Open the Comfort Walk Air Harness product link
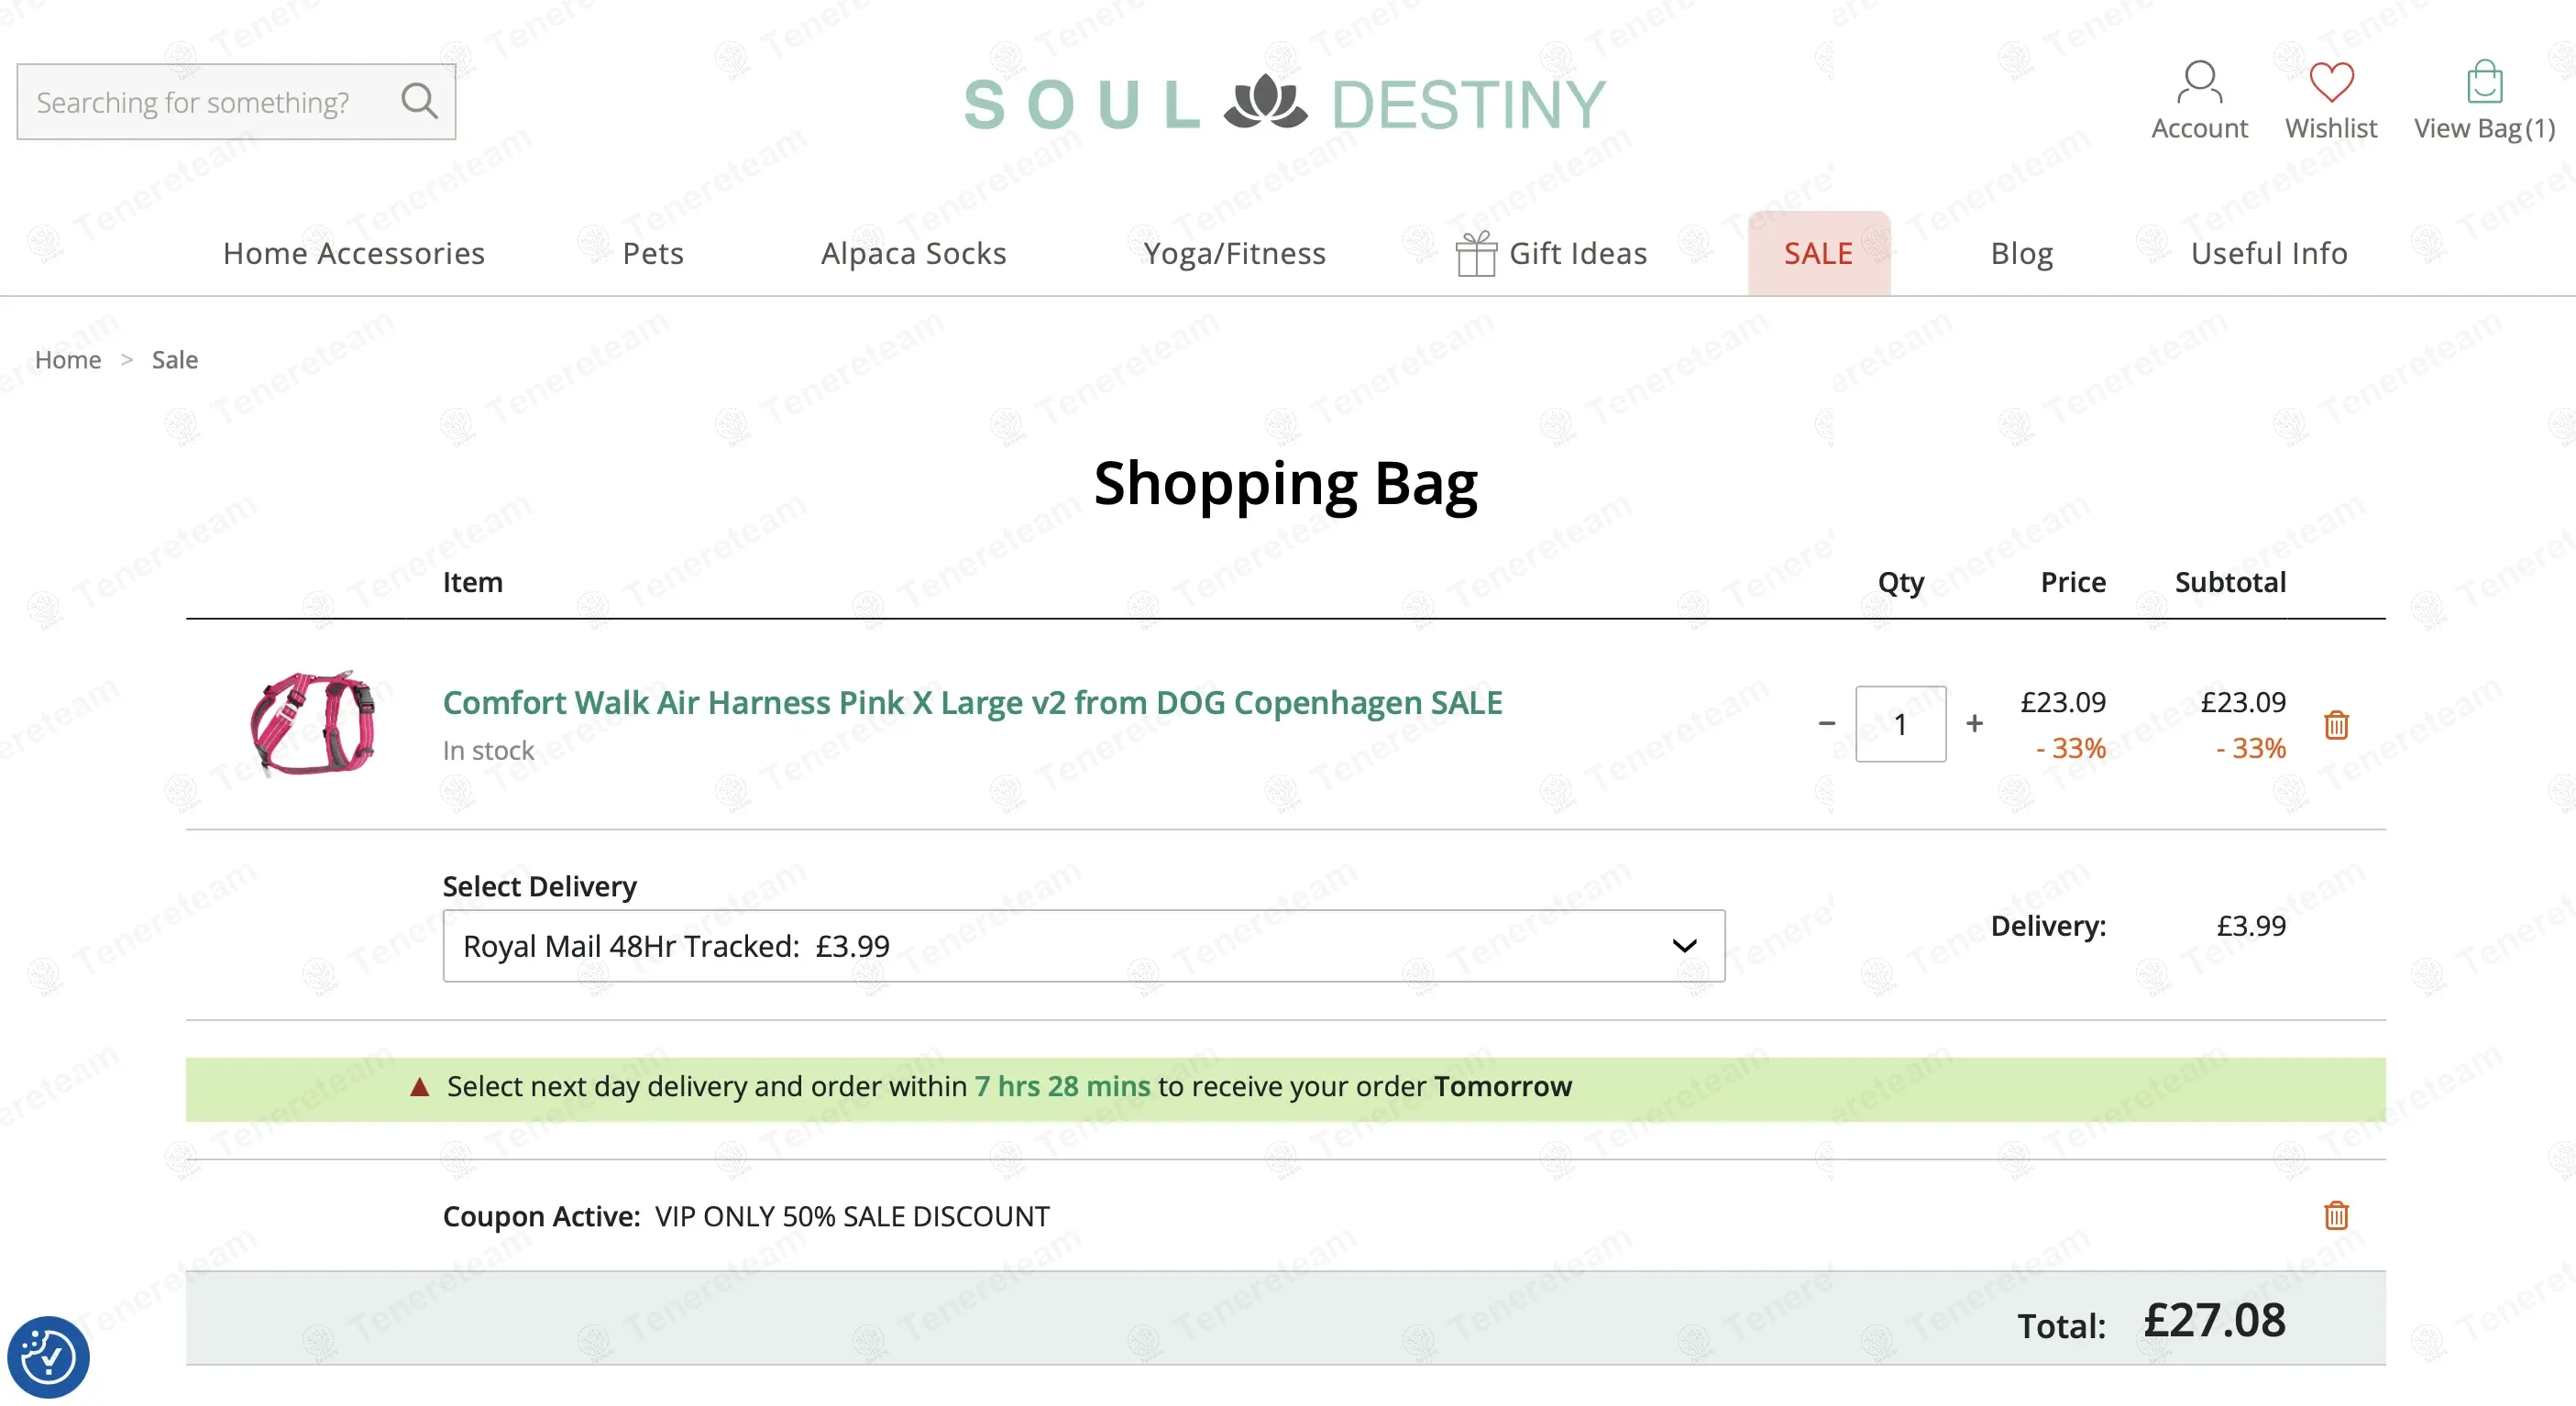2576x1406 pixels. click(x=972, y=702)
